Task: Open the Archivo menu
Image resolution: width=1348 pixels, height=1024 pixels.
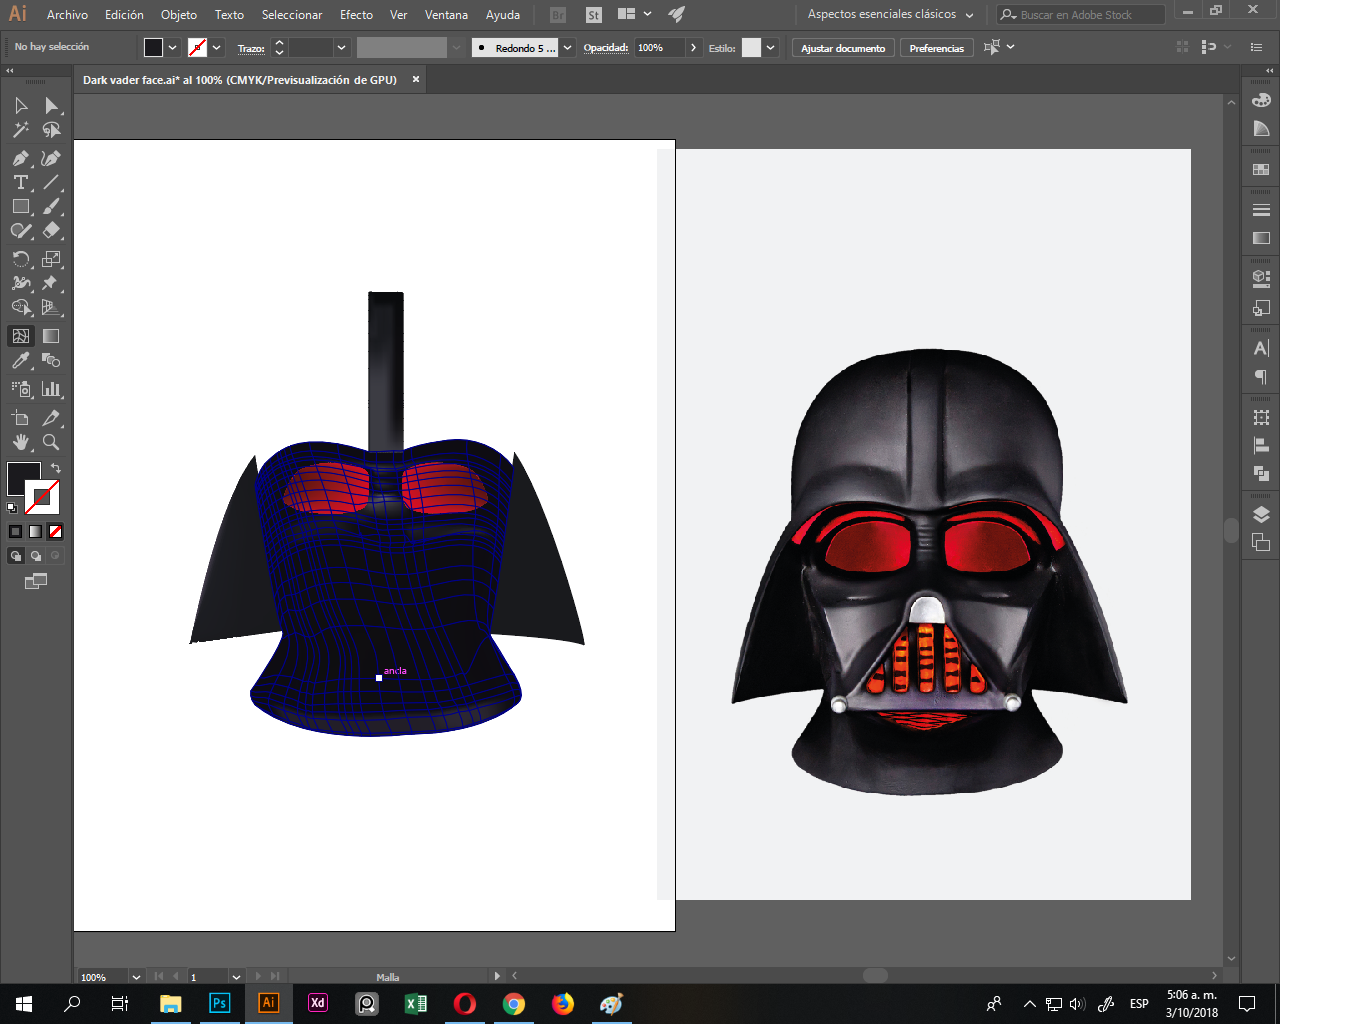Action: [67, 14]
